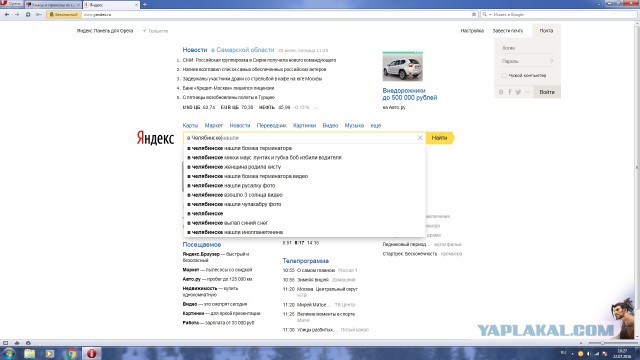Clear search query with X icon

420,138
